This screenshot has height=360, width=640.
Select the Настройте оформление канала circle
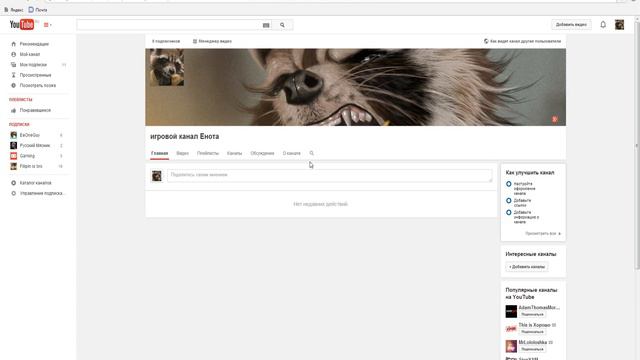tap(509, 184)
